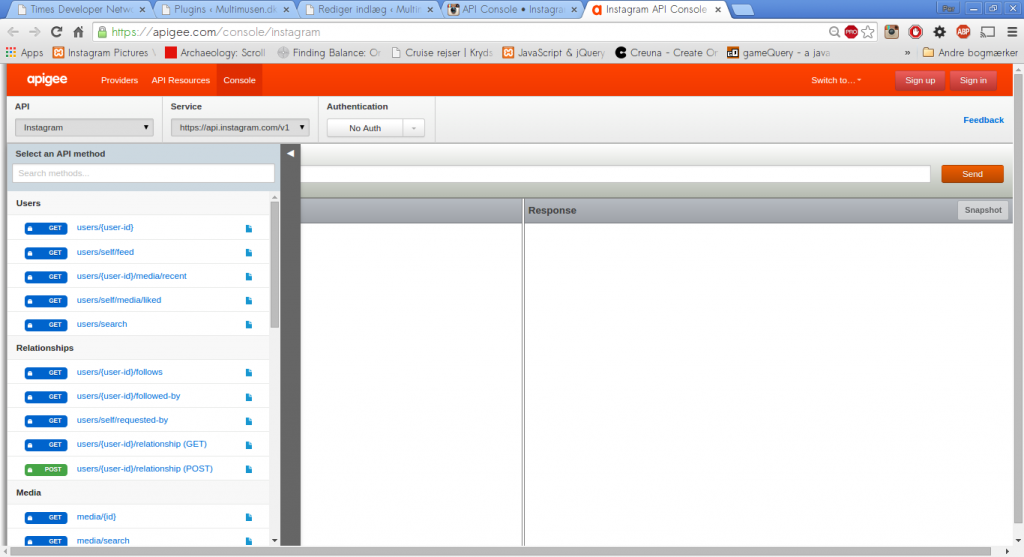Open the API Instagram dropdown
This screenshot has height=557, width=1024.
click(84, 127)
